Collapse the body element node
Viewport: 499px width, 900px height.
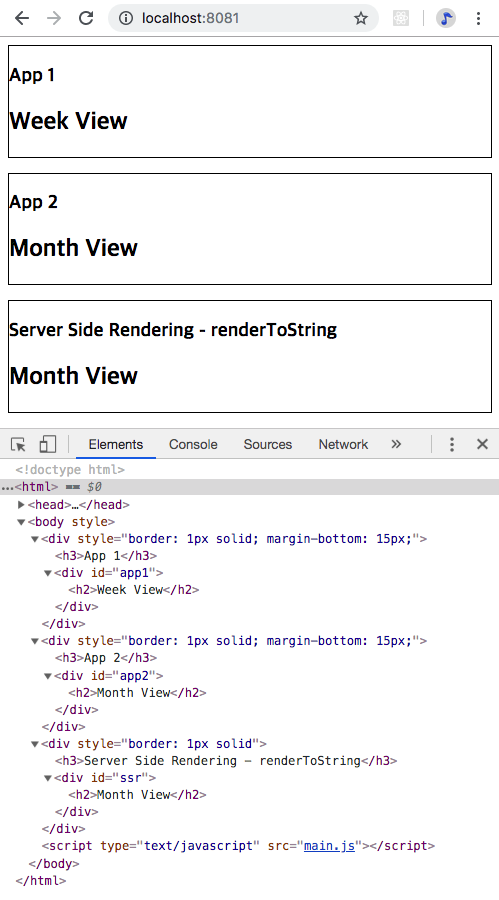pyautogui.click(x=21, y=522)
